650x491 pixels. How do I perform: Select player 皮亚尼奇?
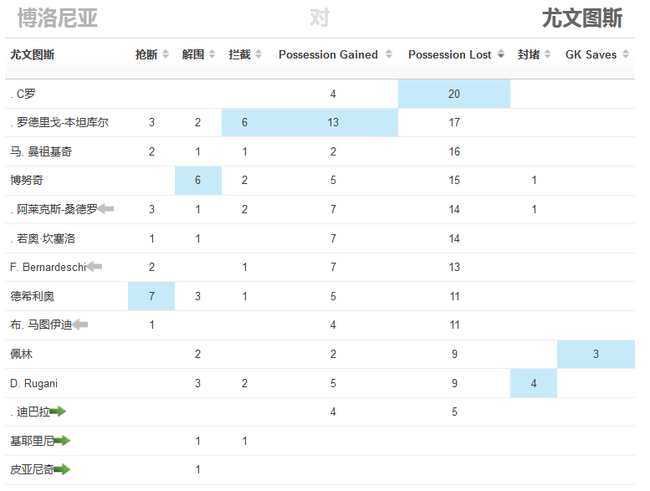[x=32, y=469]
